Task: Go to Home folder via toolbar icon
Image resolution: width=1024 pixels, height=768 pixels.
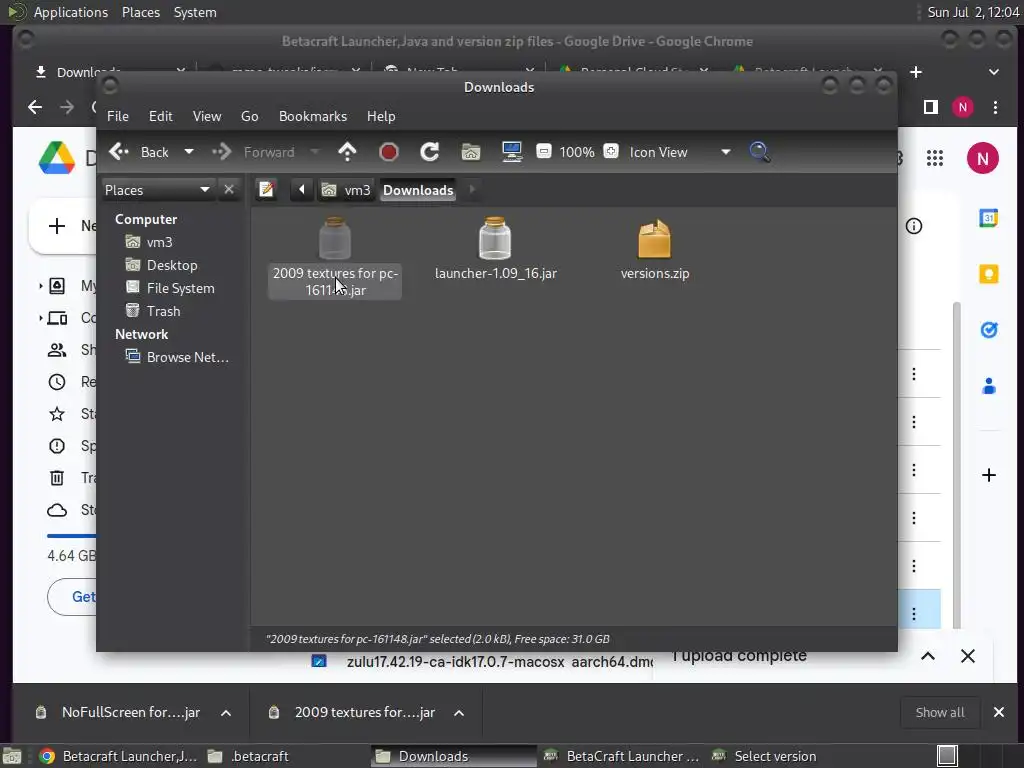Action: [x=471, y=152]
